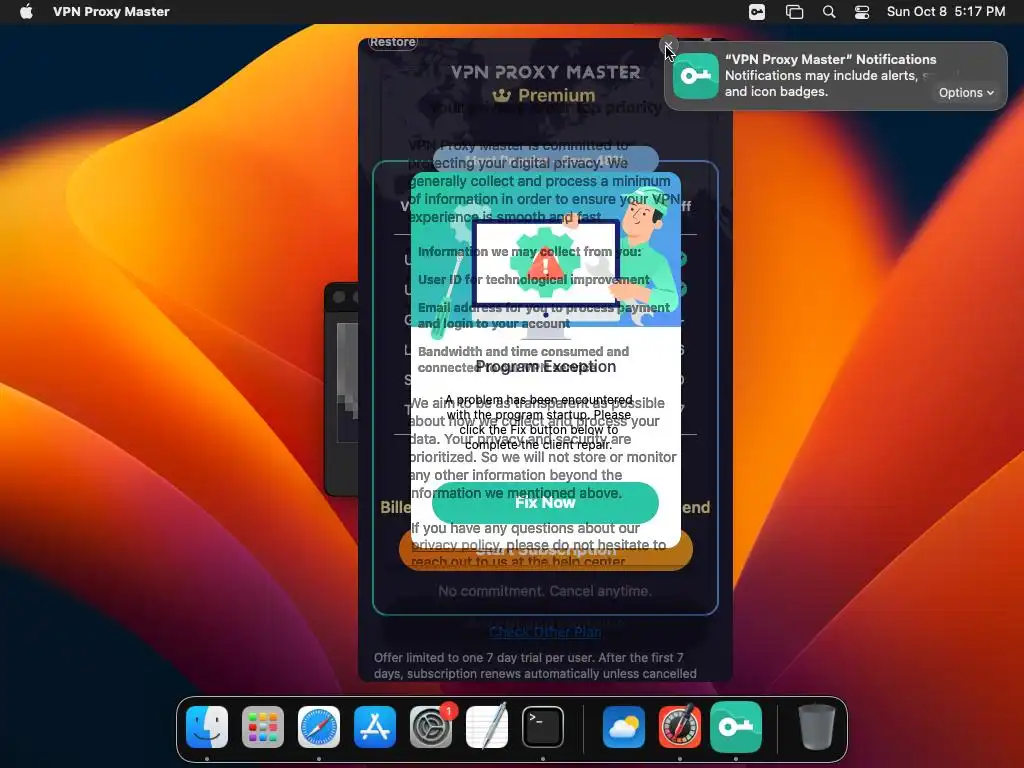Click the Premium crown heading
Image resolution: width=1024 pixels, height=768 pixels.
click(x=544, y=95)
